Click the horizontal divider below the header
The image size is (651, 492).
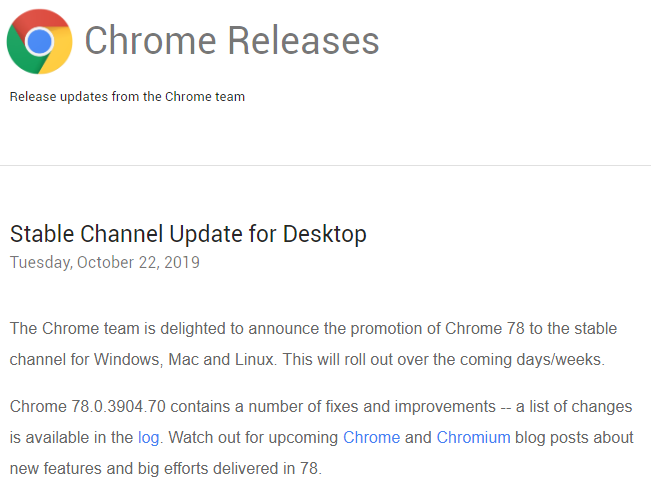click(326, 165)
